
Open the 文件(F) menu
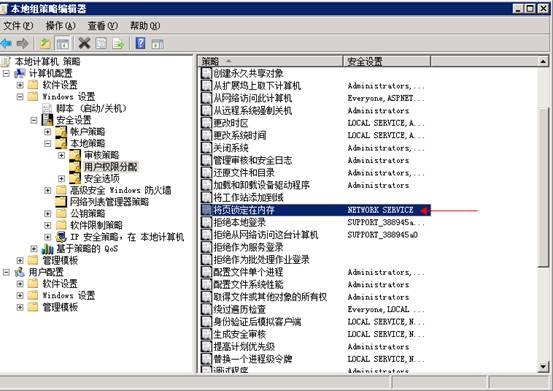pos(18,26)
